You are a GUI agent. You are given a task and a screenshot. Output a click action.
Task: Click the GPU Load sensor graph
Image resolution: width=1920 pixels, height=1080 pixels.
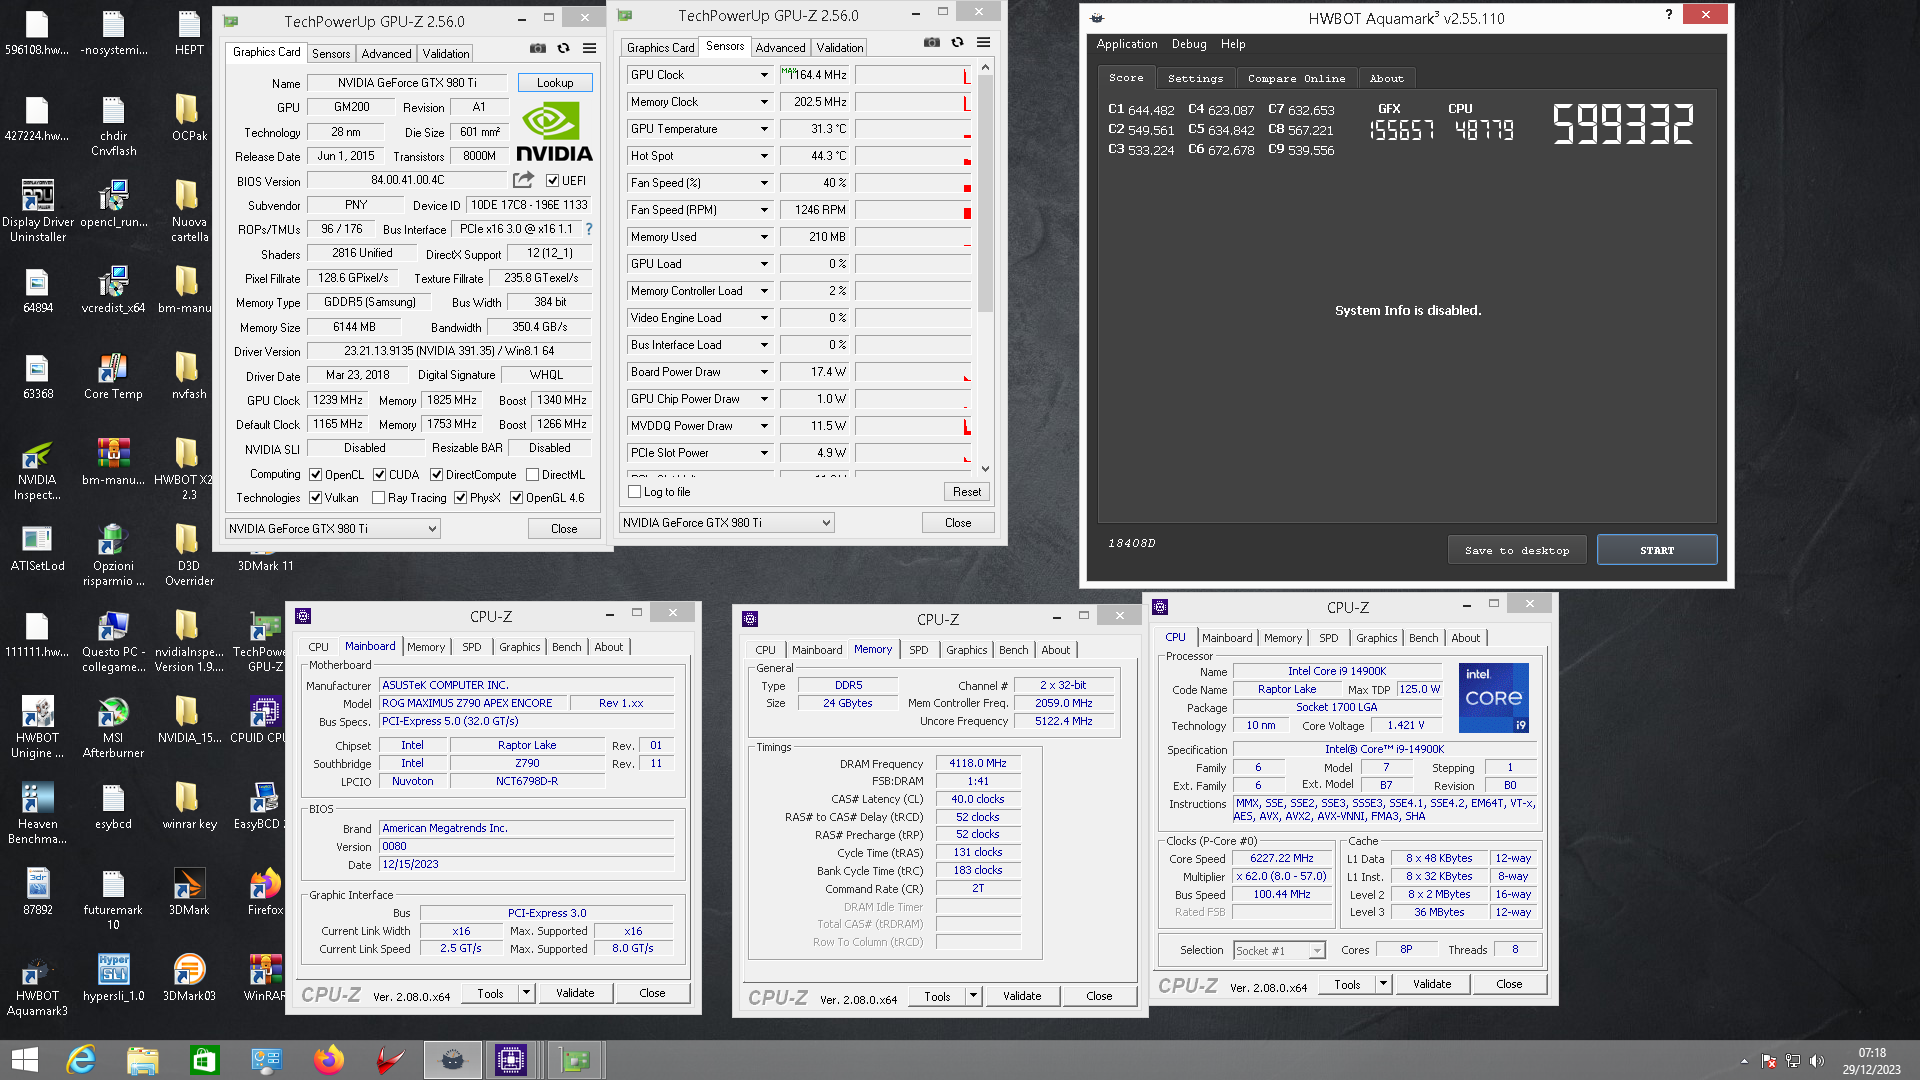[x=913, y=264]
